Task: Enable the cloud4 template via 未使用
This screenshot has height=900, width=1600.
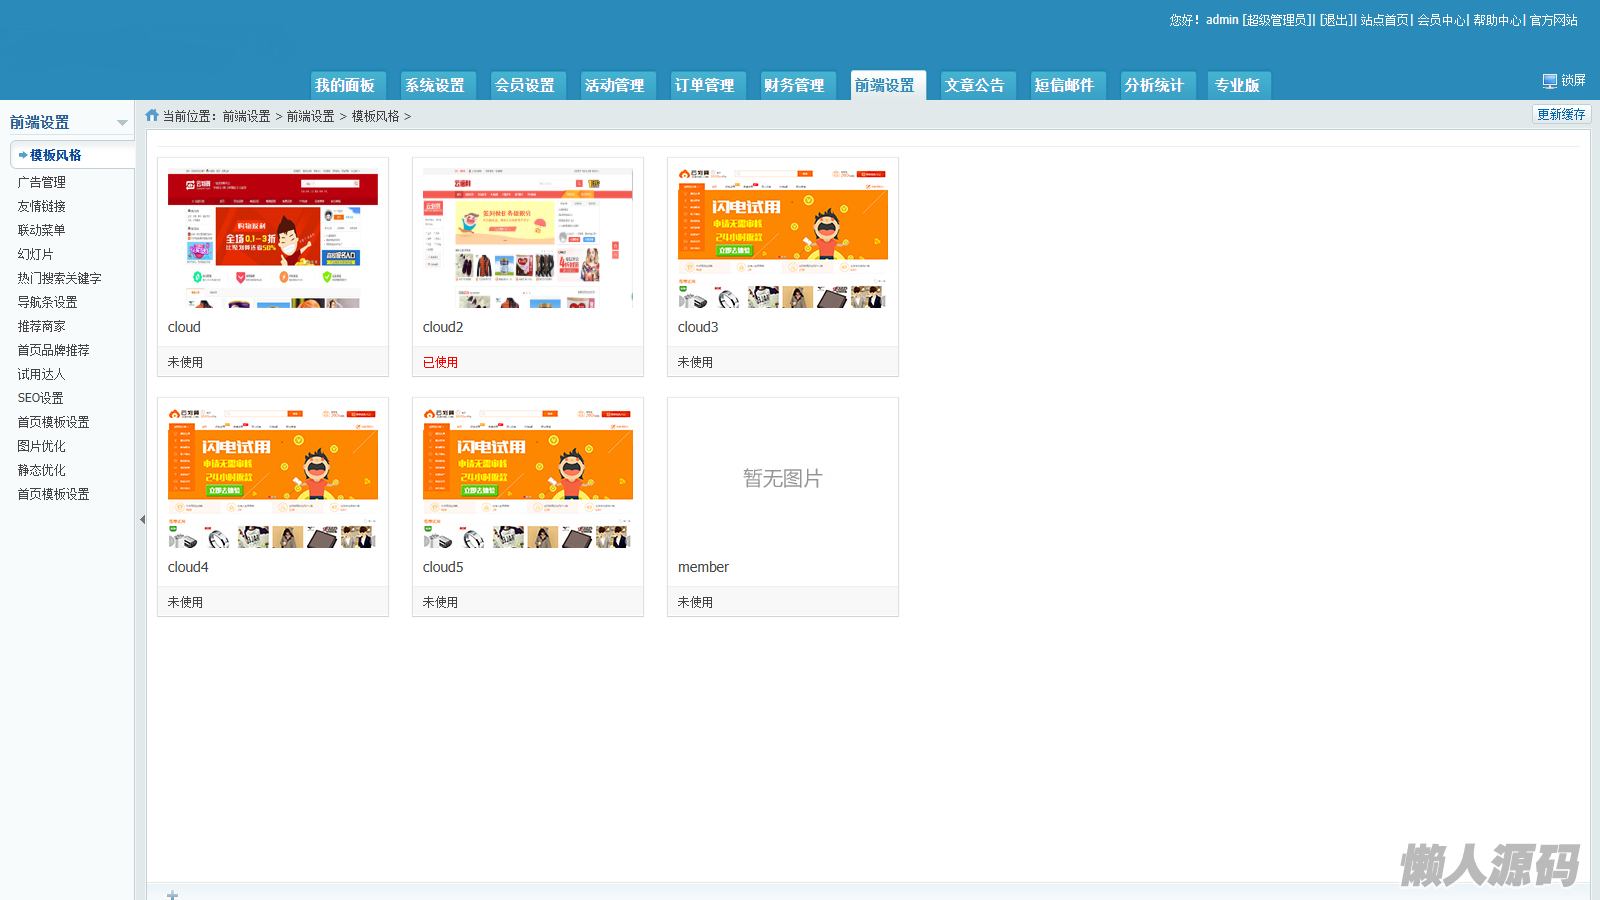Action: pos(186,602)
